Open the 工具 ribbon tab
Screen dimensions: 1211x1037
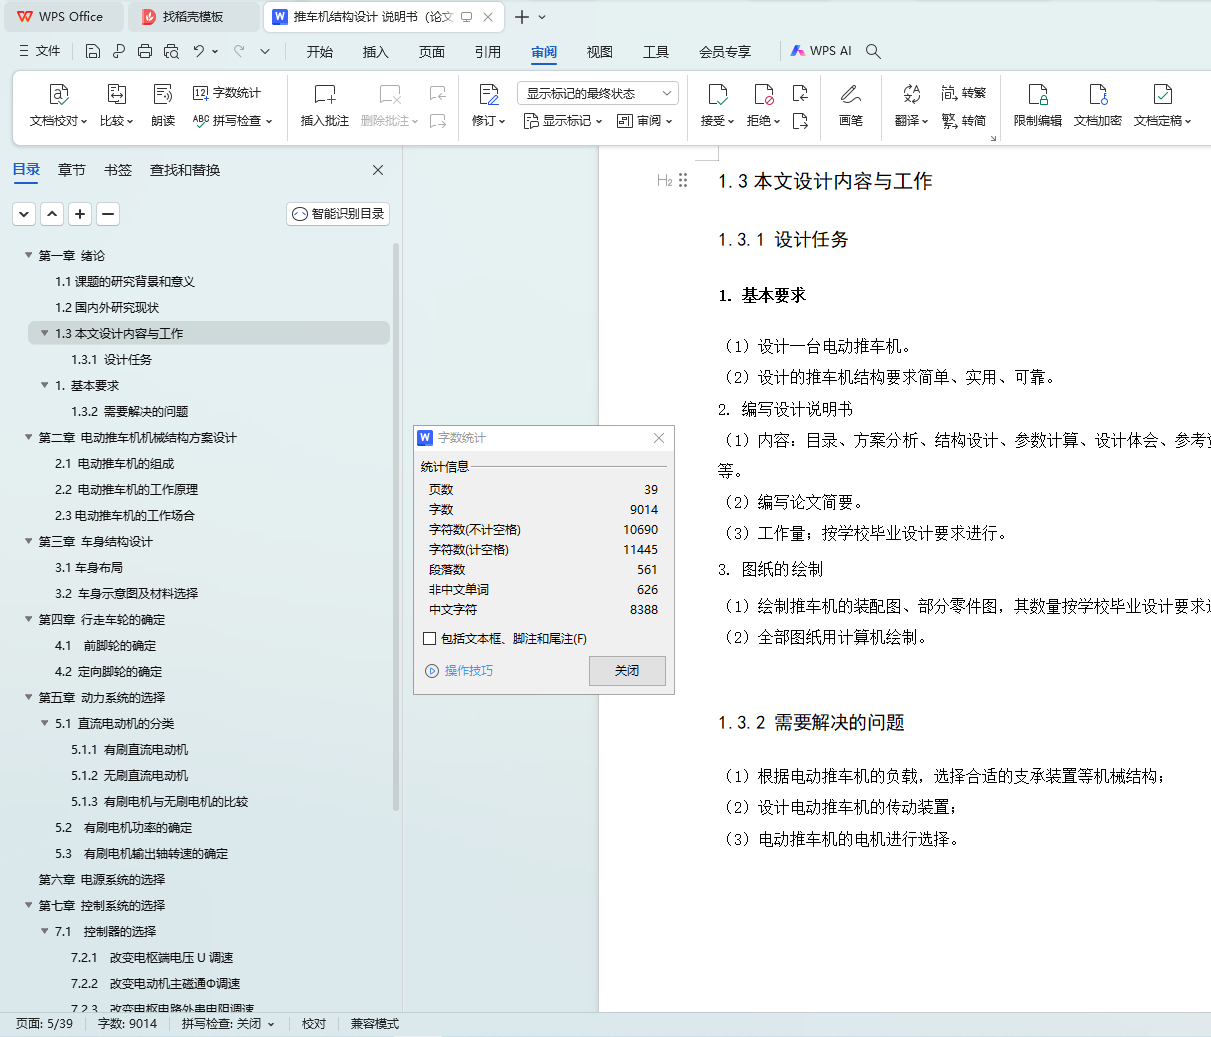tap(656, 52)
